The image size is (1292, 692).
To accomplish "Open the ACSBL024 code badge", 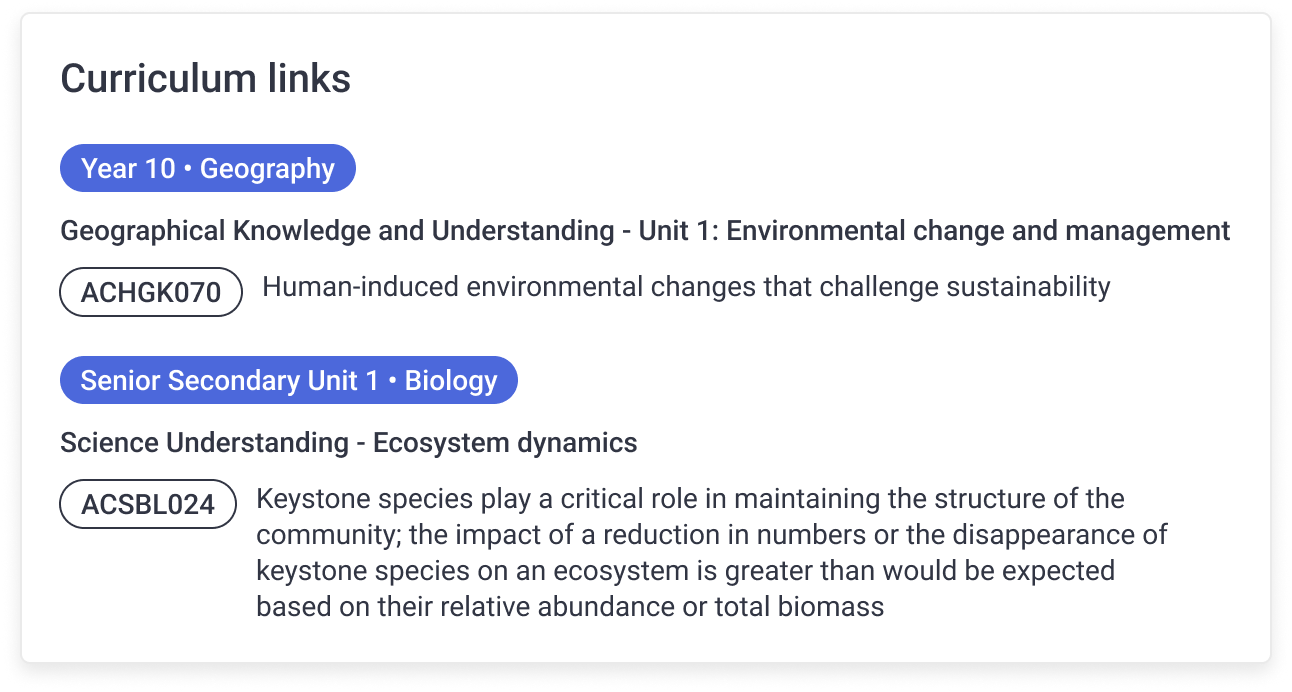I will click(148, 504).
